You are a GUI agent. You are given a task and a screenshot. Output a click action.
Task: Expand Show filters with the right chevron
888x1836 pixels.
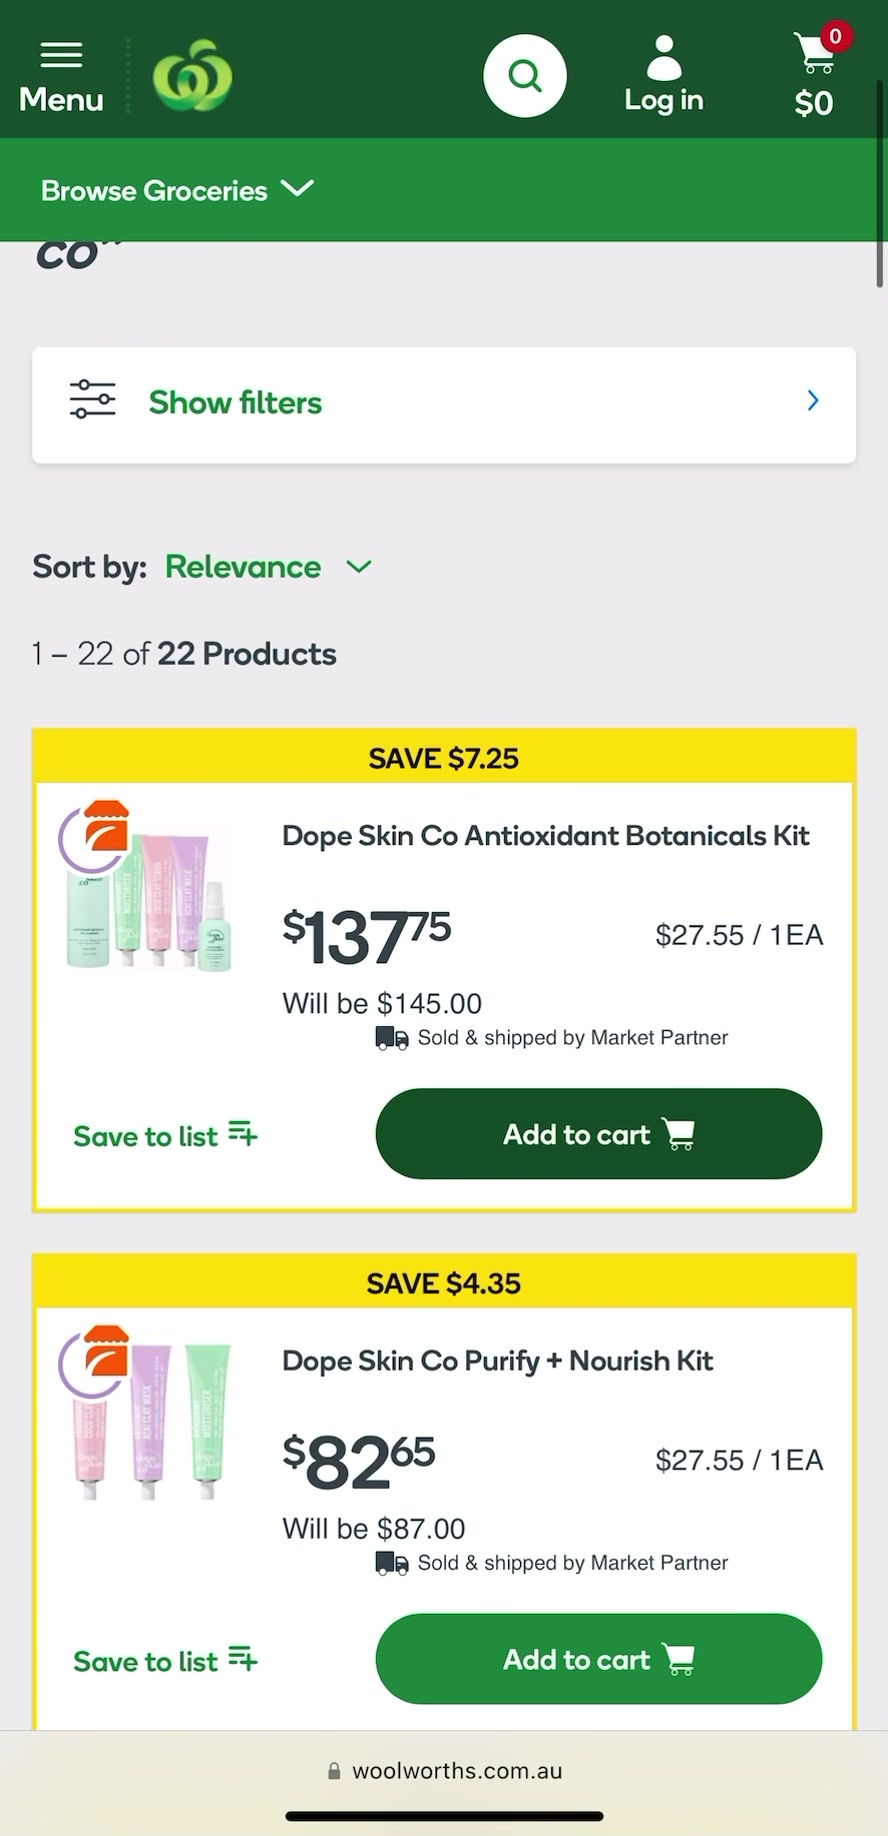click(x=813, y=401)
